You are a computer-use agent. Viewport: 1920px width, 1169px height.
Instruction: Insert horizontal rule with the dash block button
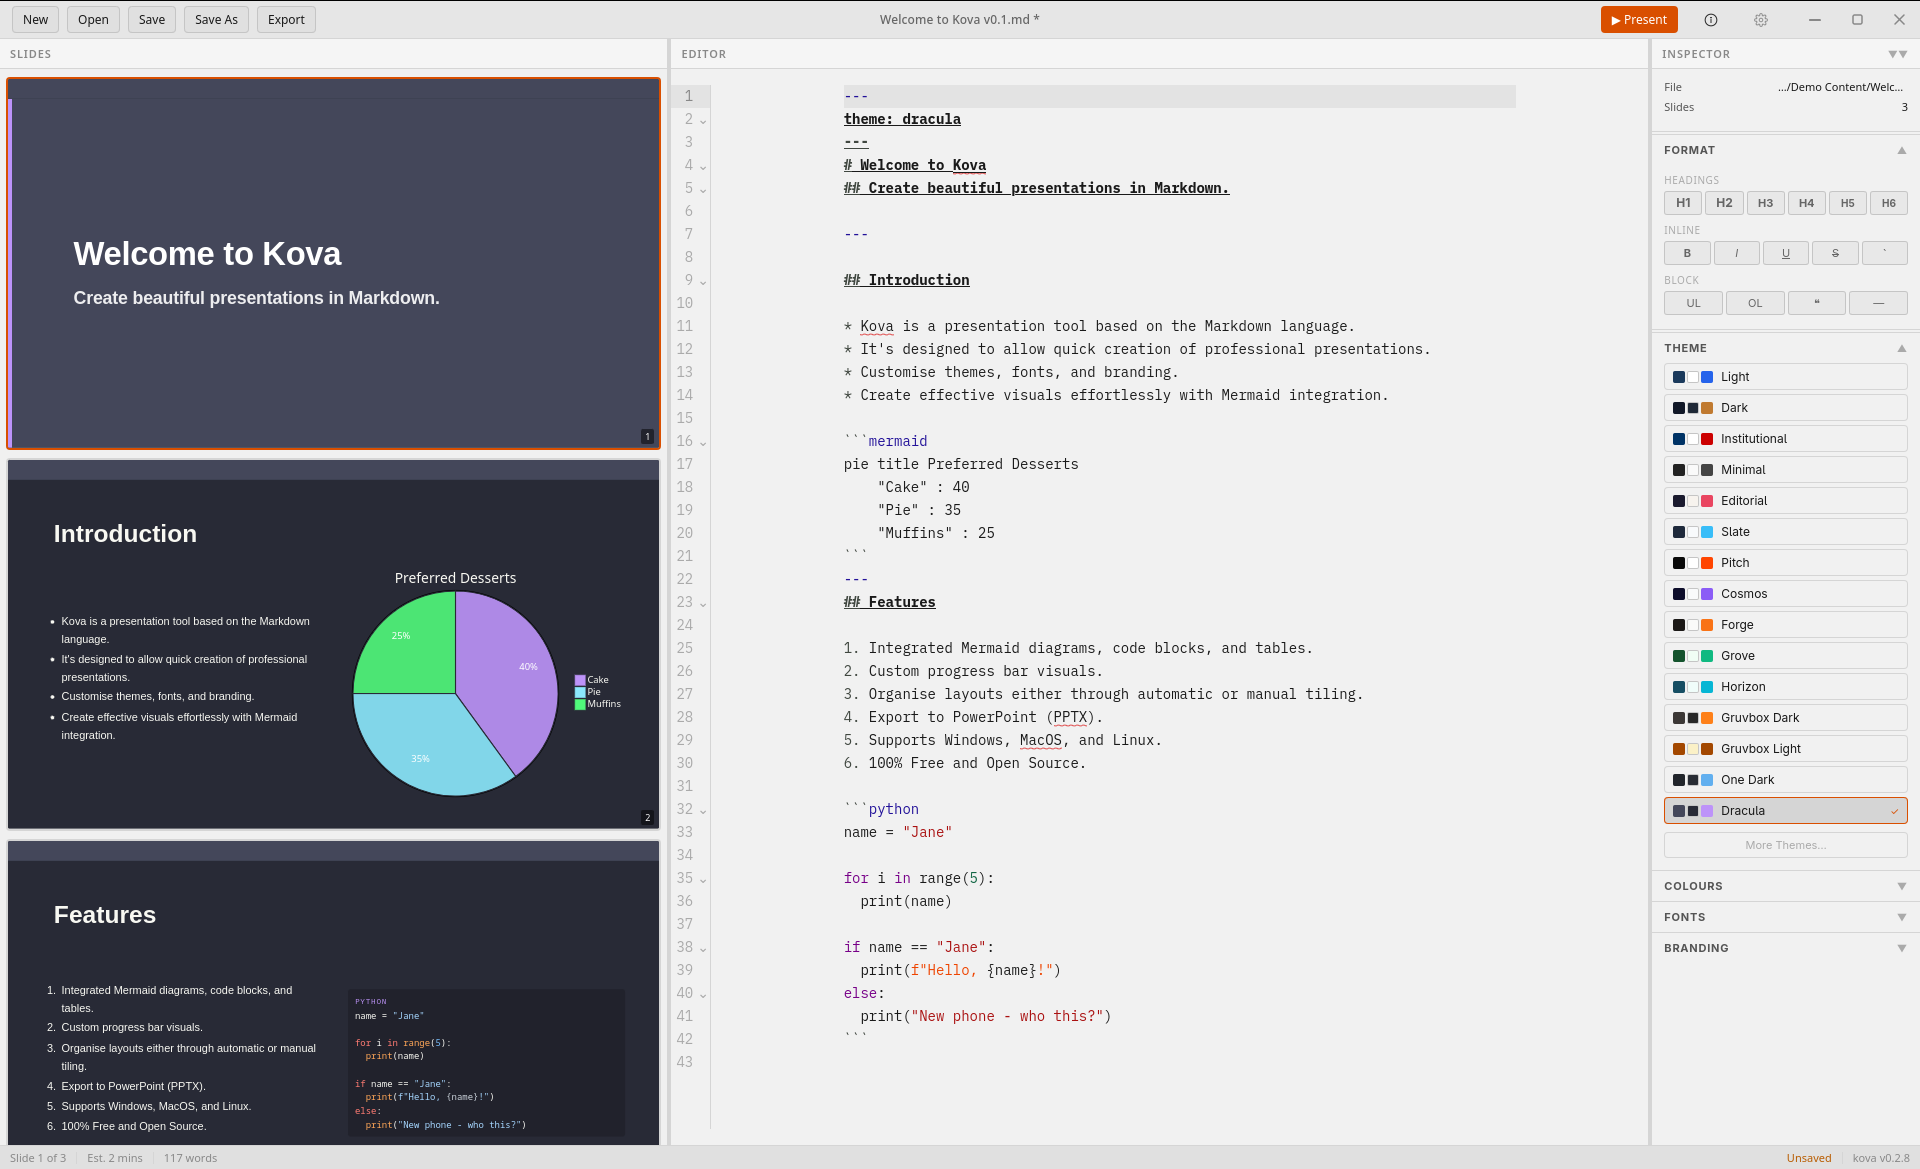(1878, 303)
